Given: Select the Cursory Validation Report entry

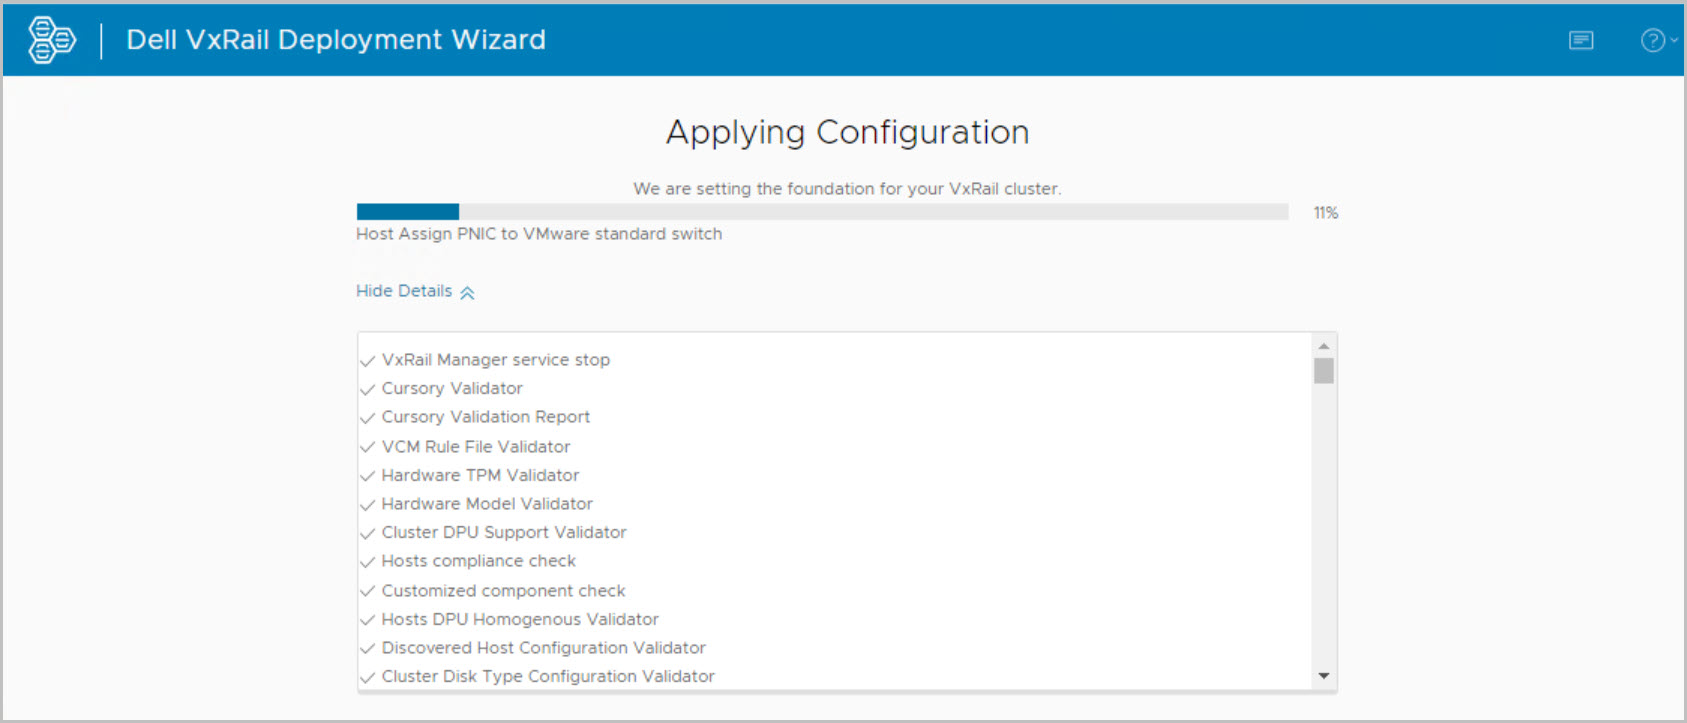Looking at the screenshot, I should click(x=485, y=417).
